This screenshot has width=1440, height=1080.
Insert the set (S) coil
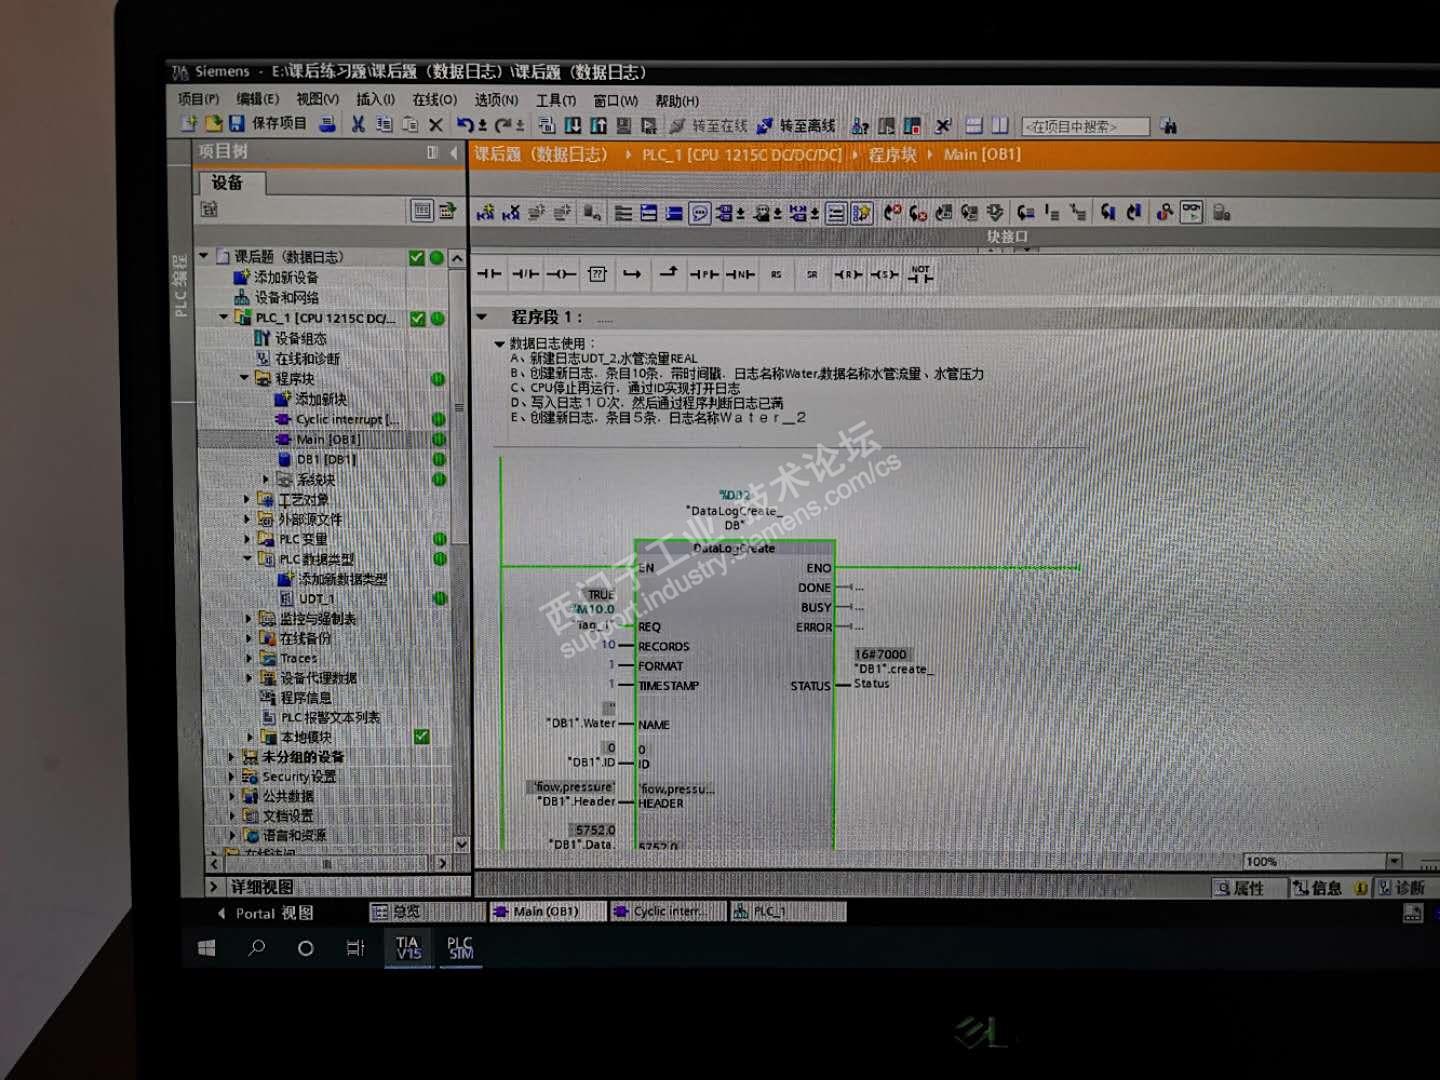pyautogui.click(x=884, y=273)
